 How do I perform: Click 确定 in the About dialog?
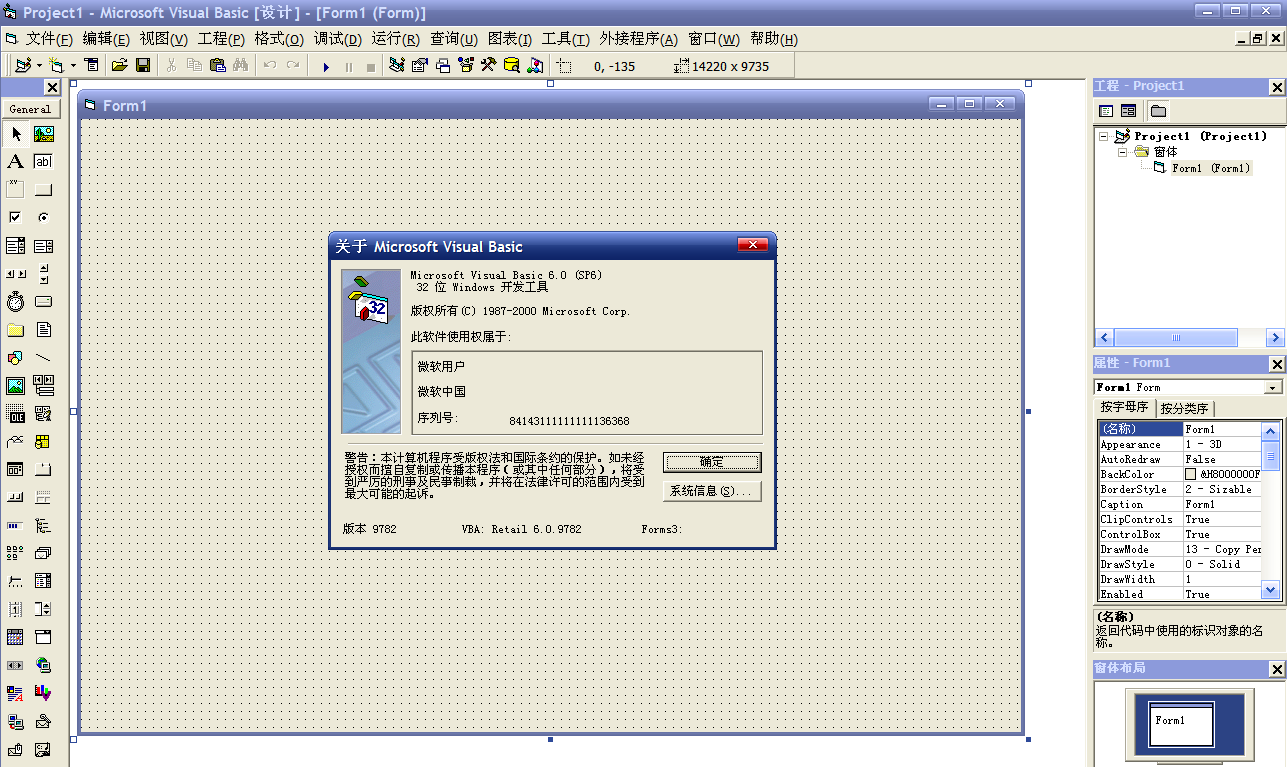tap(712, 462)
